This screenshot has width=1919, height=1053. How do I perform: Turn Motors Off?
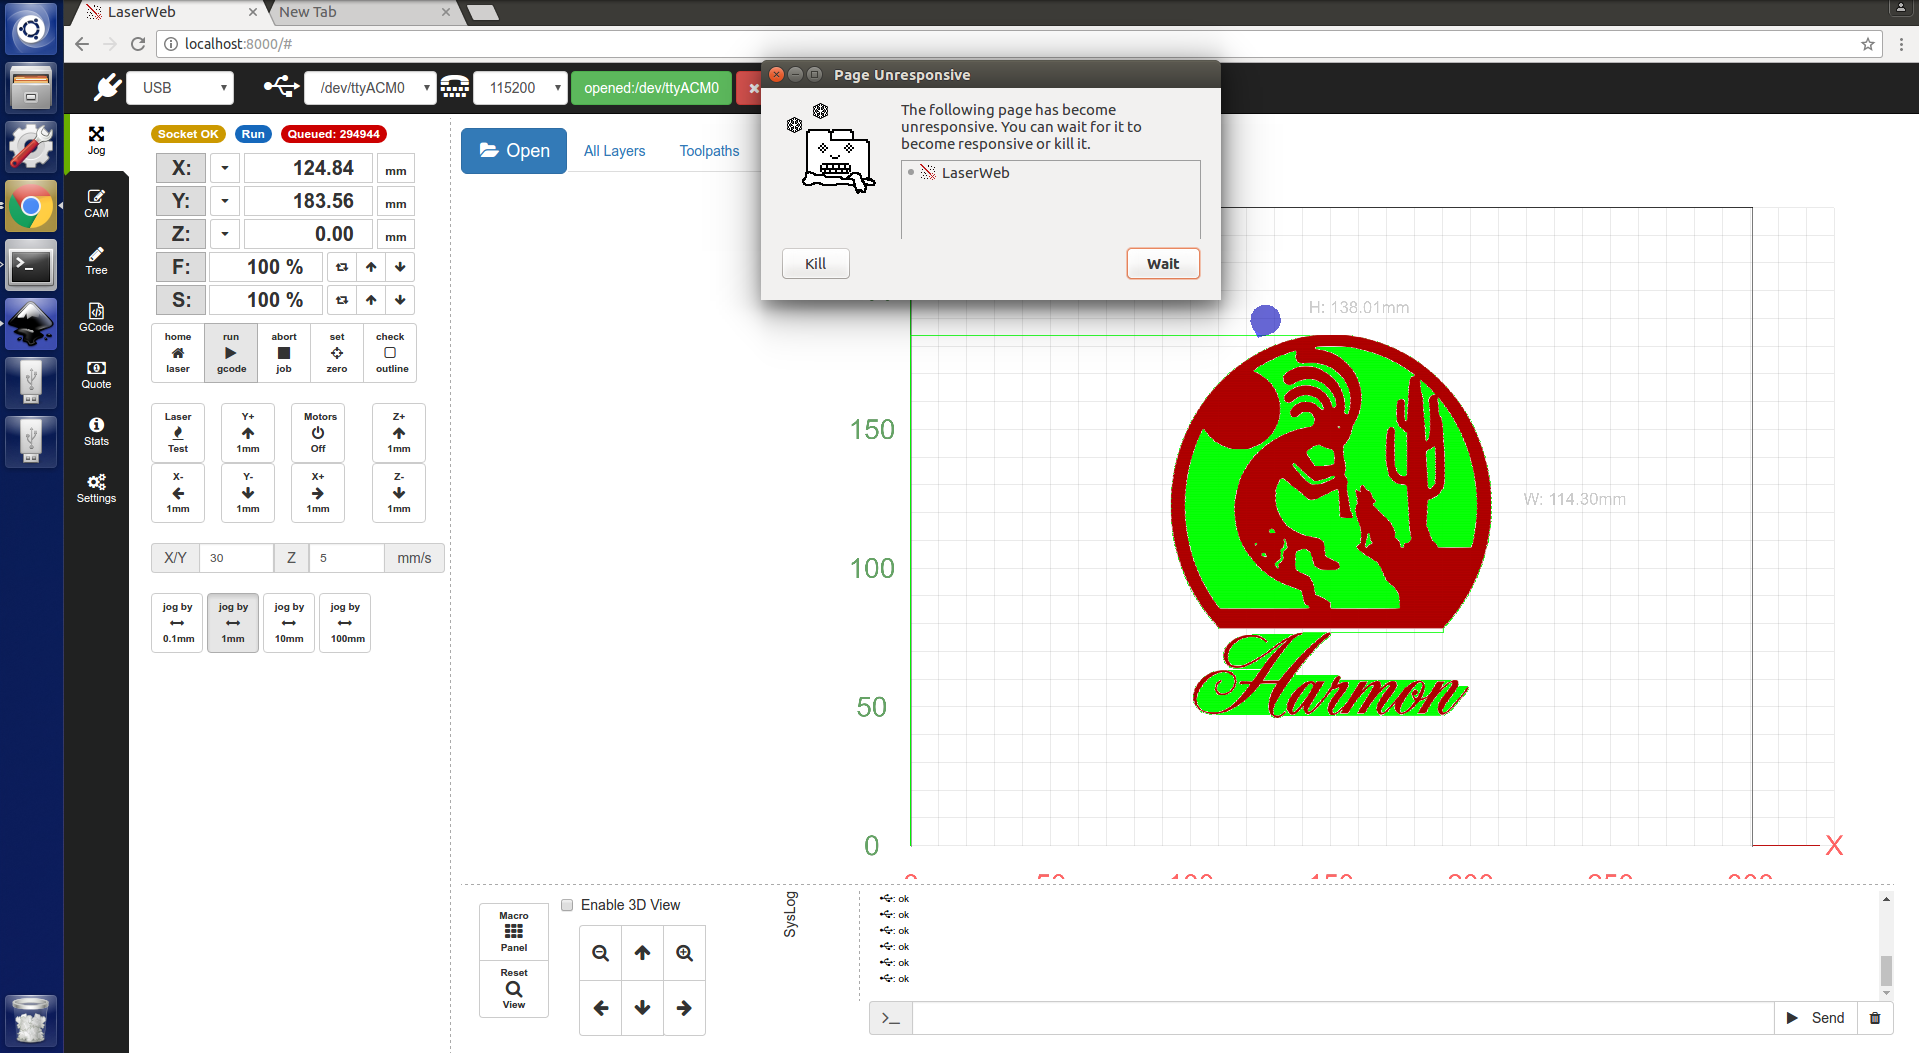[318, 433]
